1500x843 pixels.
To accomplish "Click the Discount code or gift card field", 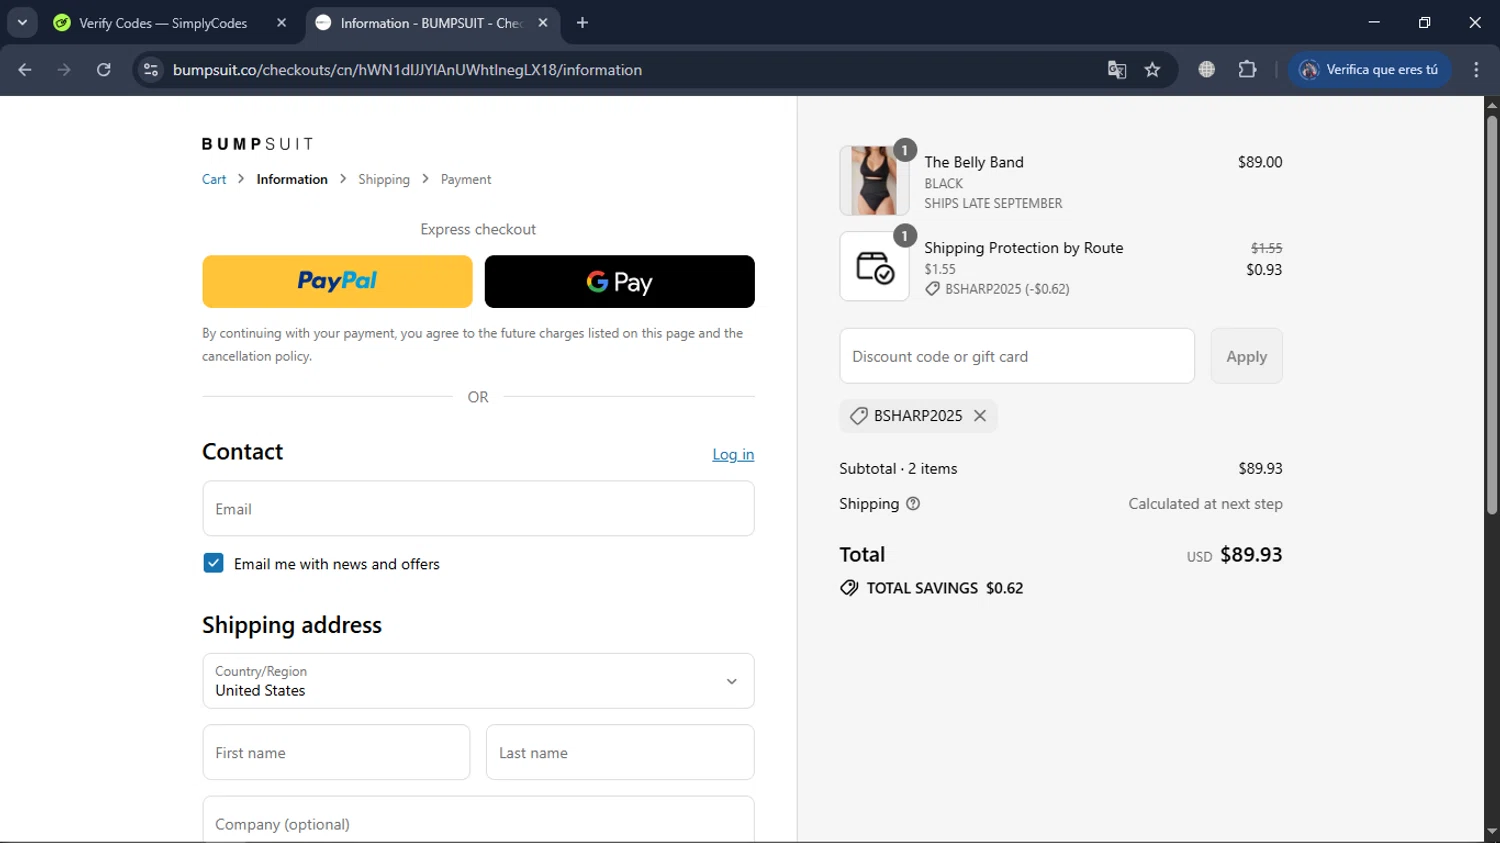I will [x=1017, y=356].
